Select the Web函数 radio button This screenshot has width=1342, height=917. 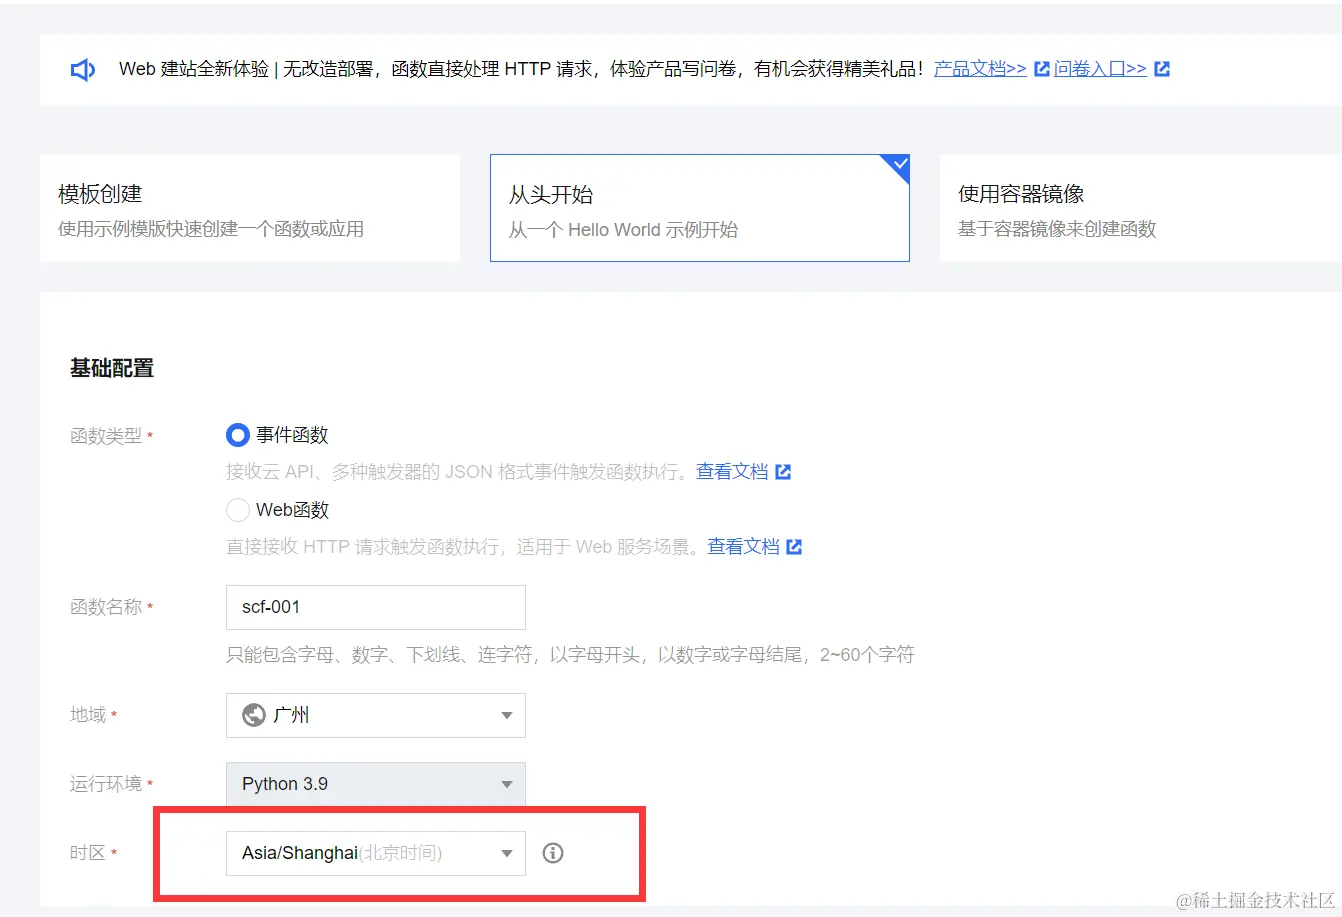237,510
